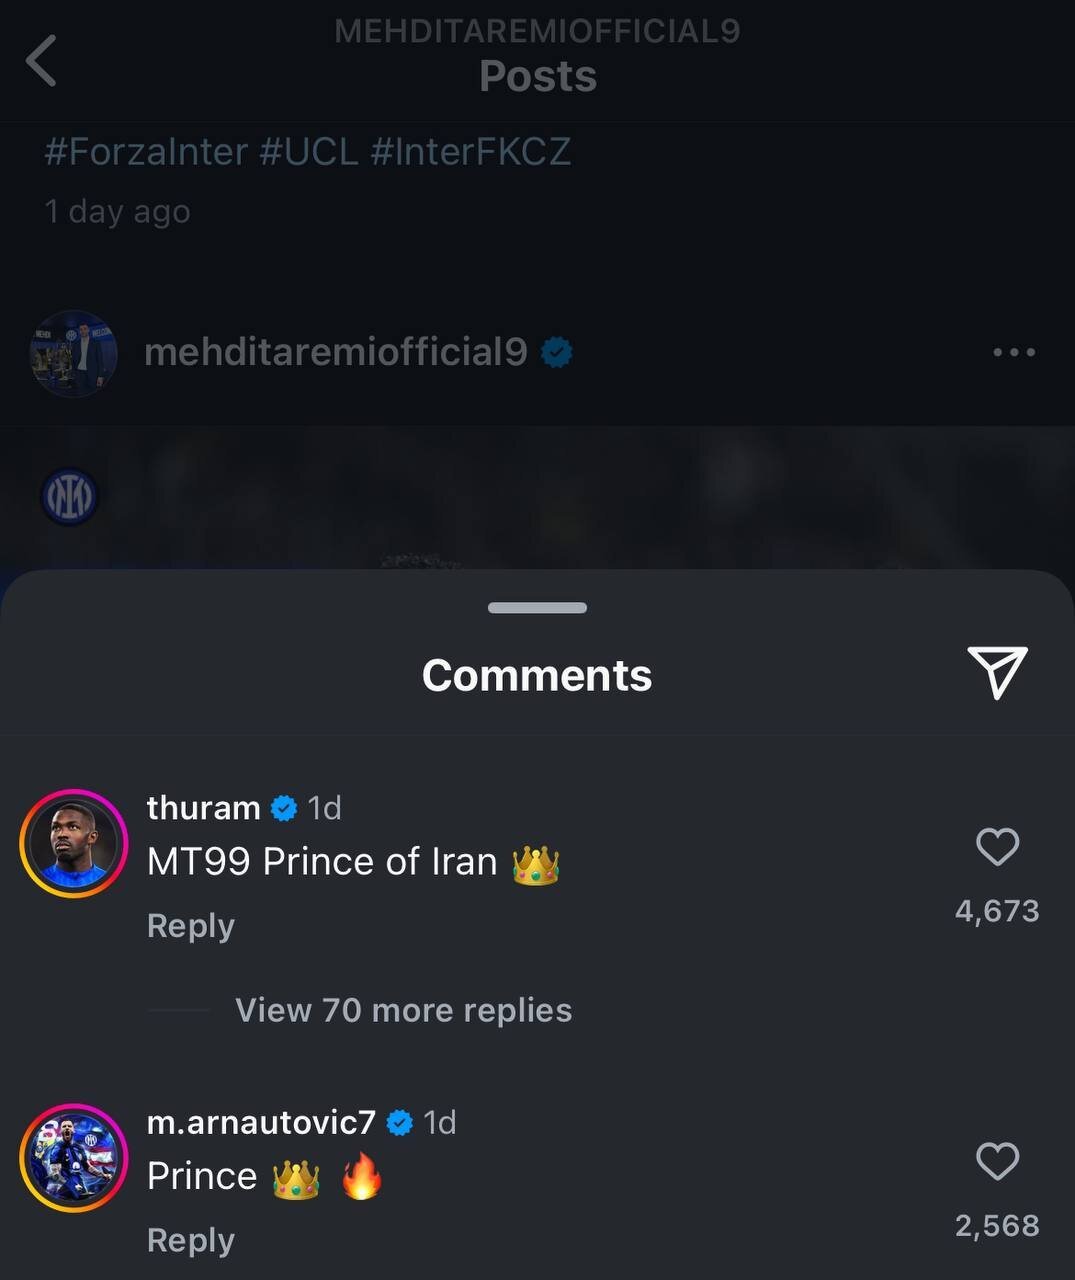
Task: Open mehditaremiofficial9 username on post
Action: (335, 352)
